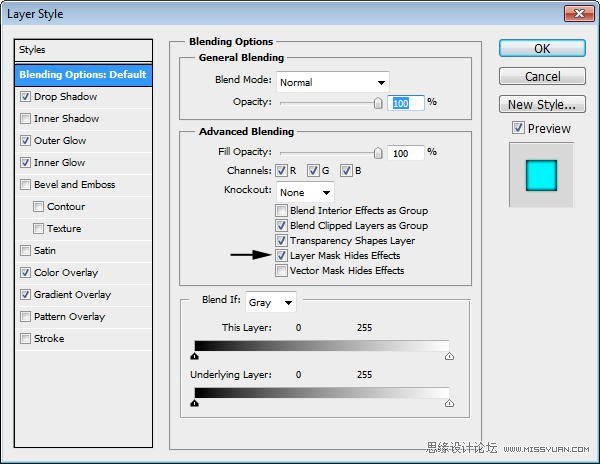Toggle the Drop Shadow checkbox
The width and height of the screenshot is (600, 464).
[25, 96]
